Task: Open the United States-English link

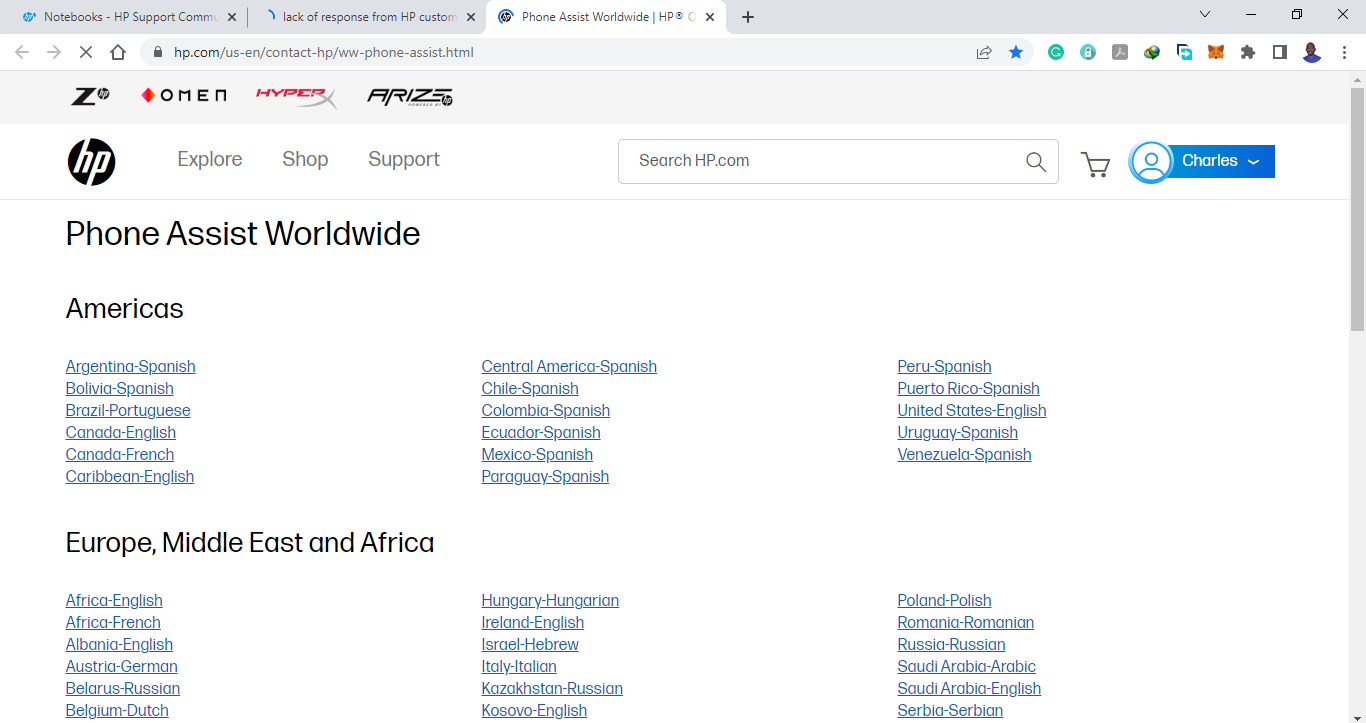Action: (x=972, y=411)
